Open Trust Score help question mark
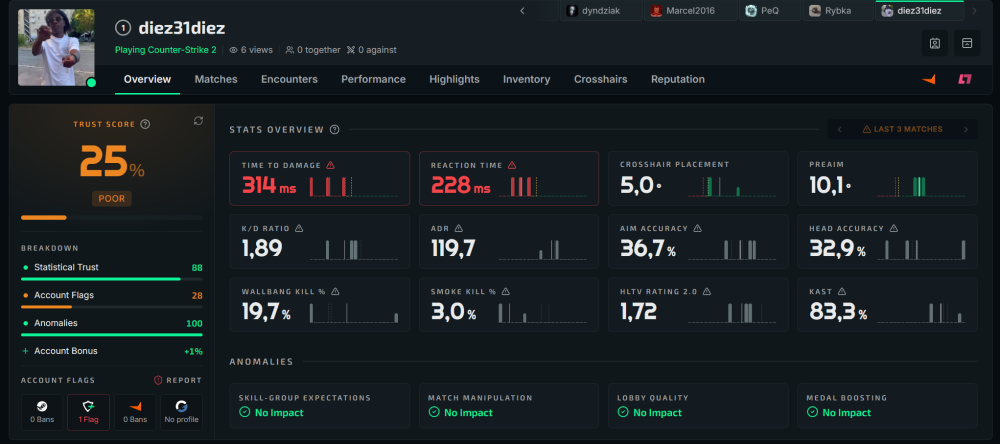This screenshot has width=1000, height=444. pyautogui.click(x=145, y=124)
